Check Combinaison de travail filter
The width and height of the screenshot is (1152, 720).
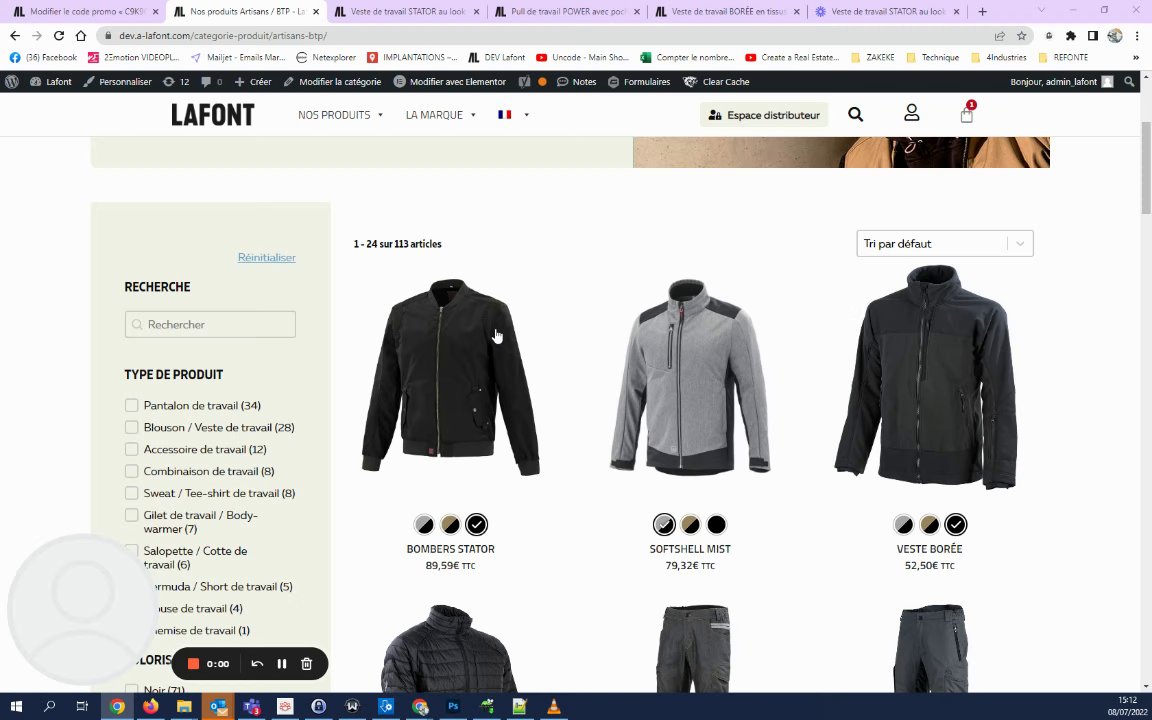tap(131, 471)
